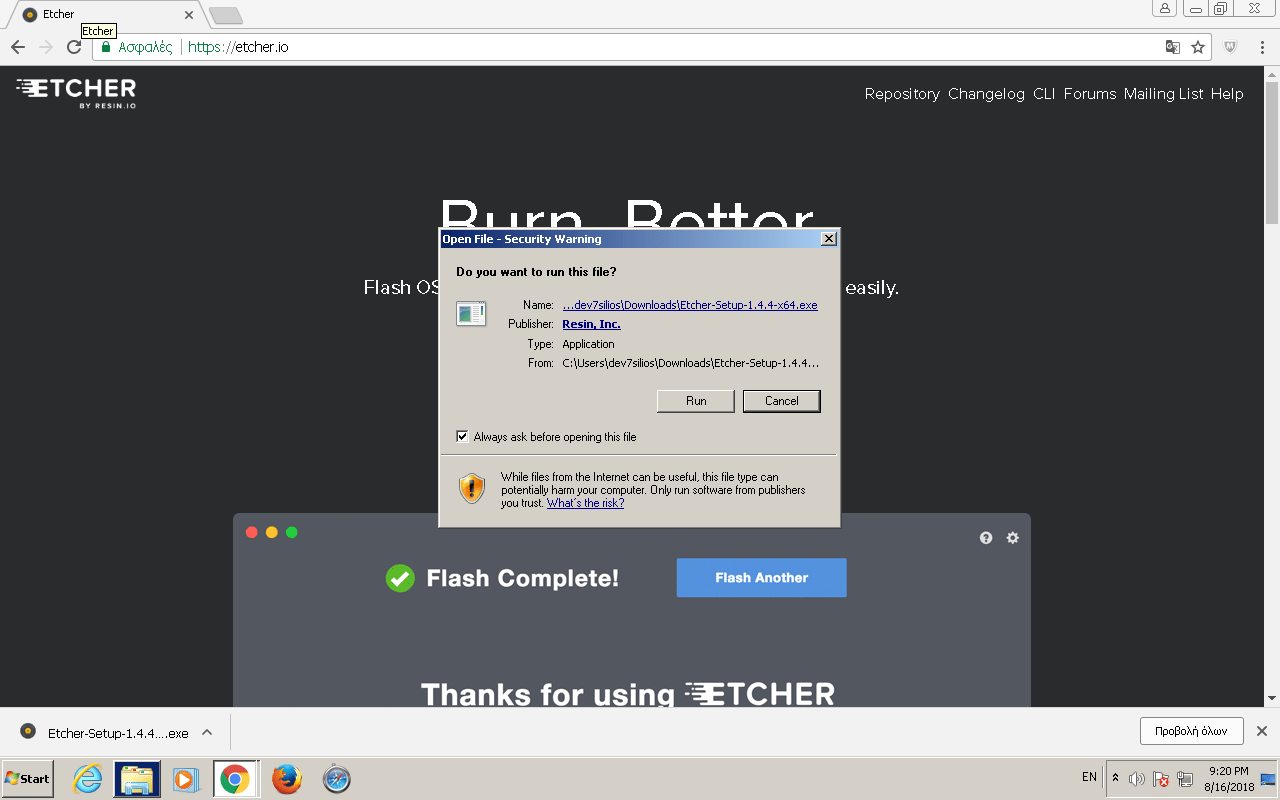Click the yellow dot in the Etcher preview window
This screenshot has width=1280, height=800.
(x=272, y=532)
